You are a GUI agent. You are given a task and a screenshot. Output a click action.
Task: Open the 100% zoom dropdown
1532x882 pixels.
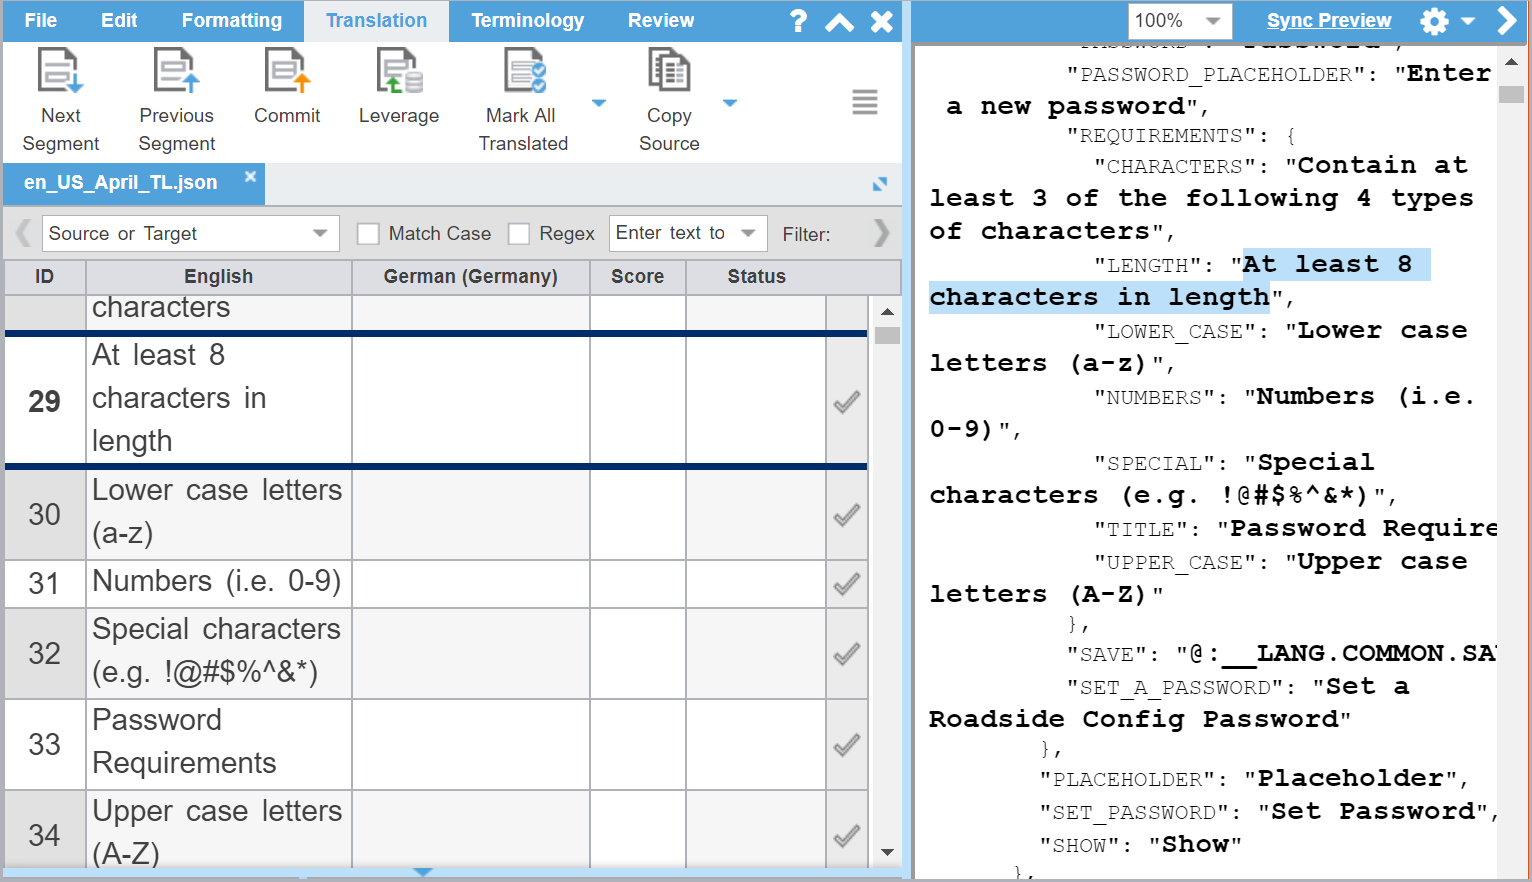tap(1212, 21)
